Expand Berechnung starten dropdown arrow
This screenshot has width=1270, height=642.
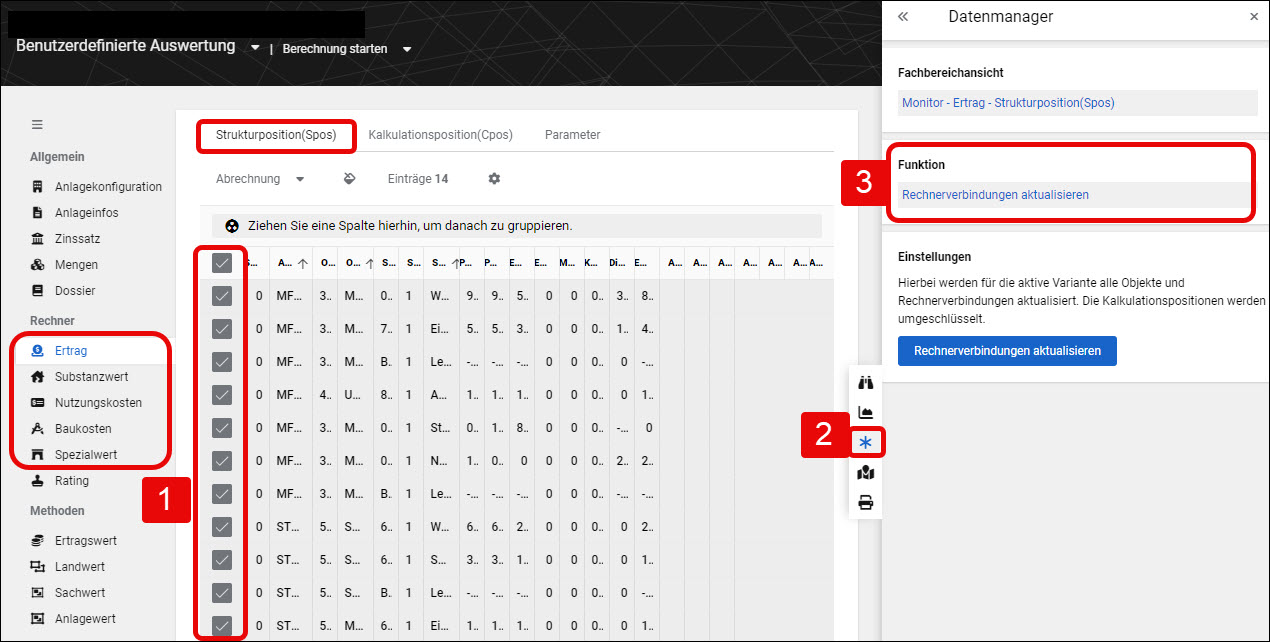[407, 49]
